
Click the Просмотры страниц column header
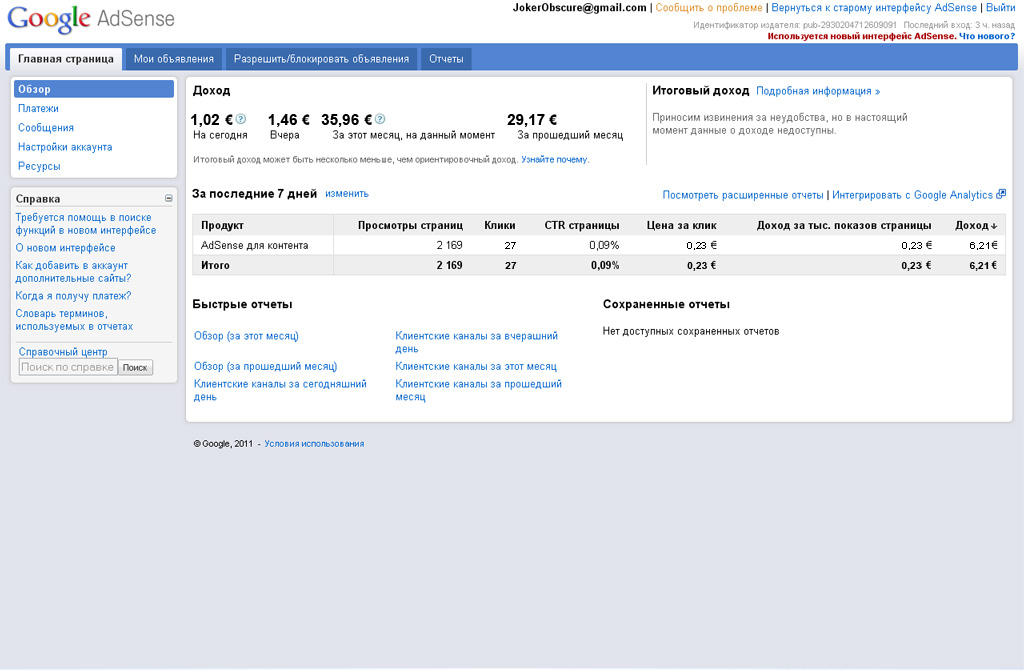pos(410,225)
